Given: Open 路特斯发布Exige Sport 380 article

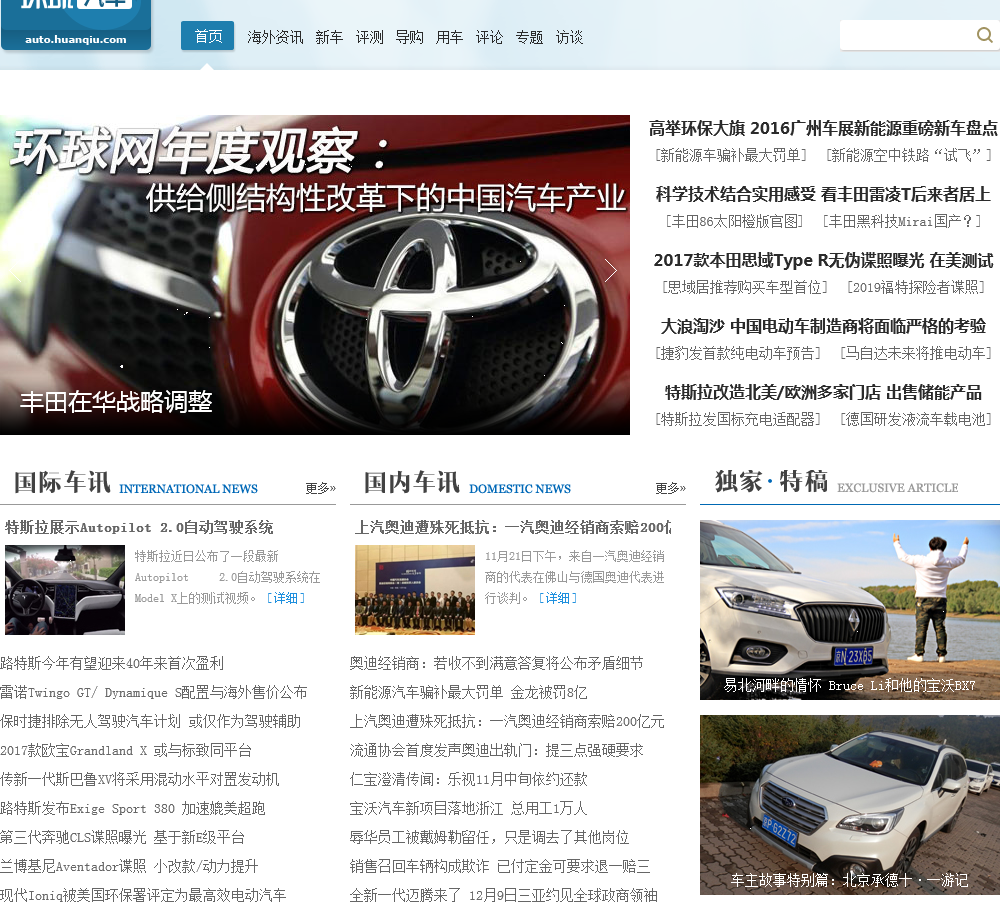Looking at the screenshot, I should pyautogui.click(x=133, y=808).
